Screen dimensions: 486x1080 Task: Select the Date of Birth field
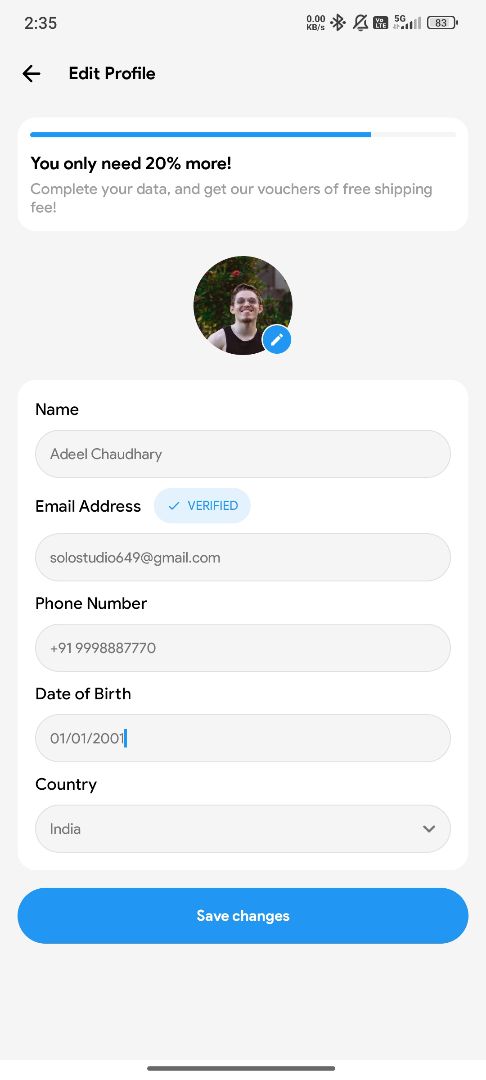tap(243, 738)
